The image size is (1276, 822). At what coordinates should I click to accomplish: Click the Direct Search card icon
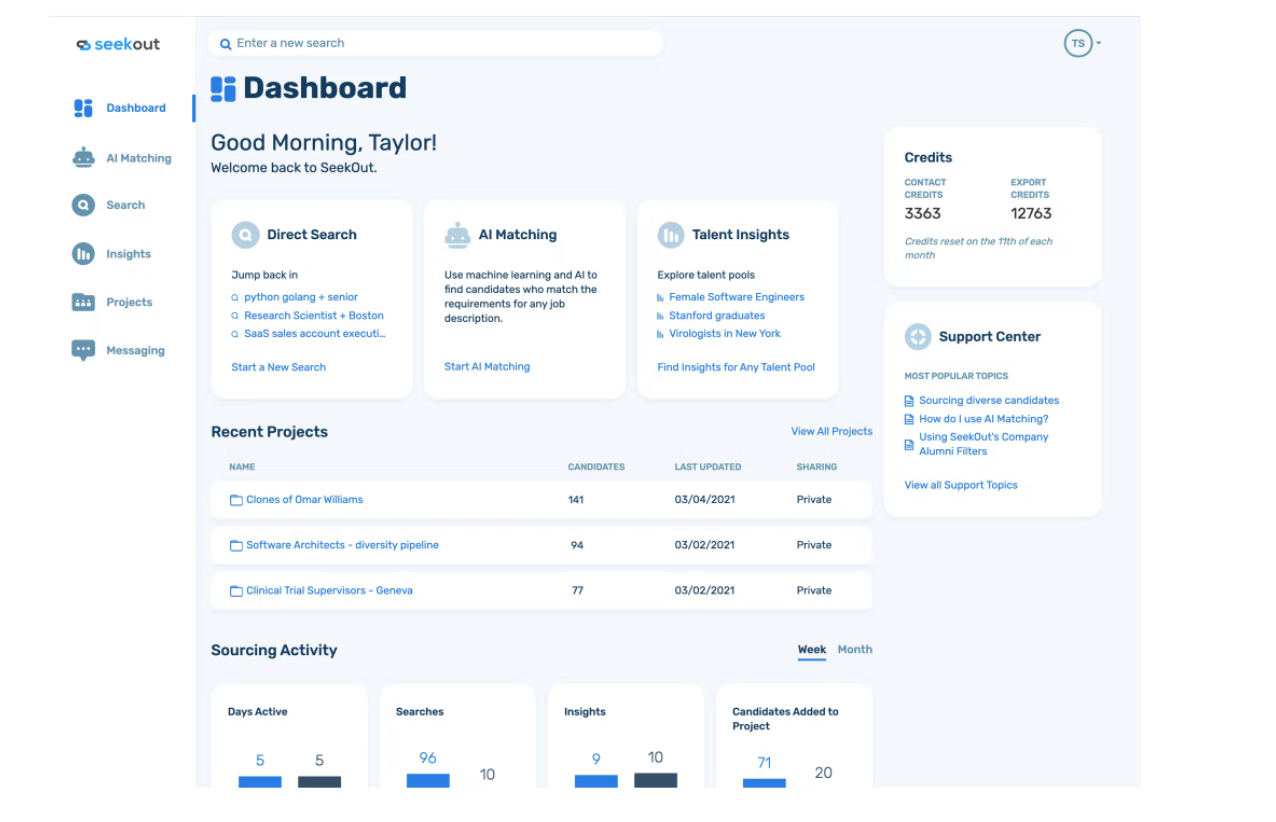coord(245,235)
